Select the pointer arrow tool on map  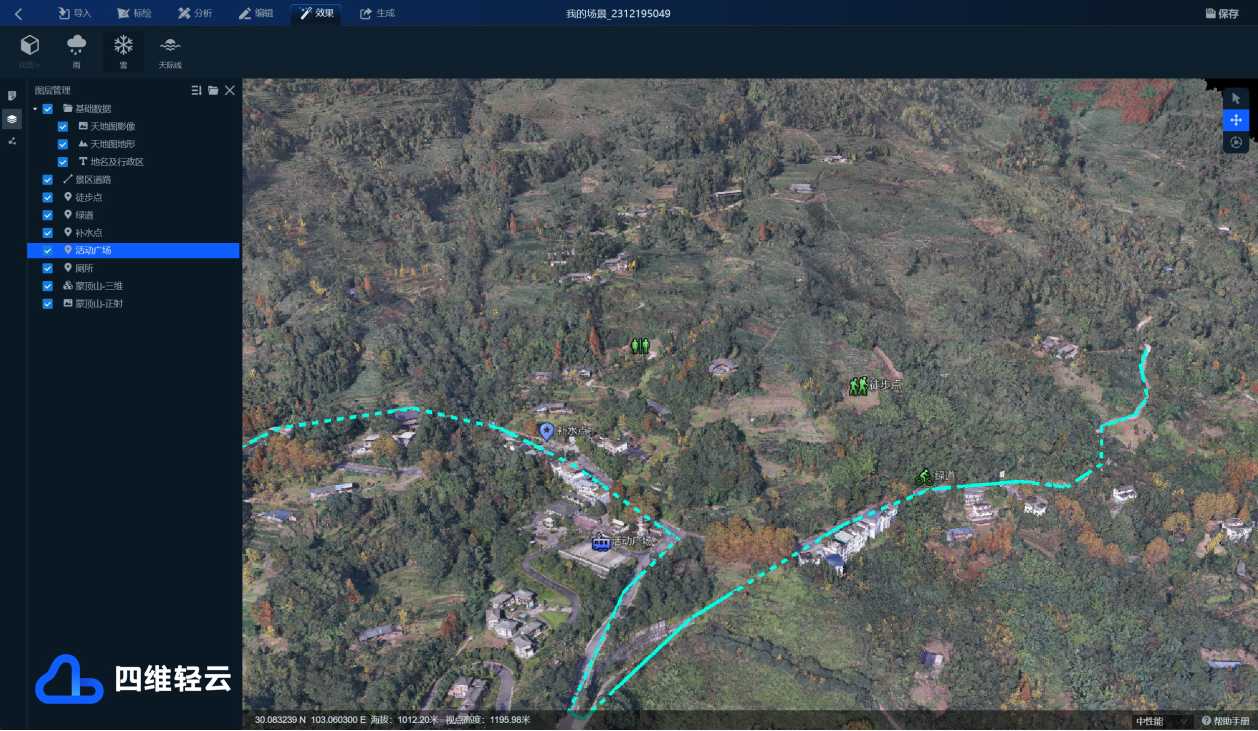pyautogui.click(x=1236, y=98)
